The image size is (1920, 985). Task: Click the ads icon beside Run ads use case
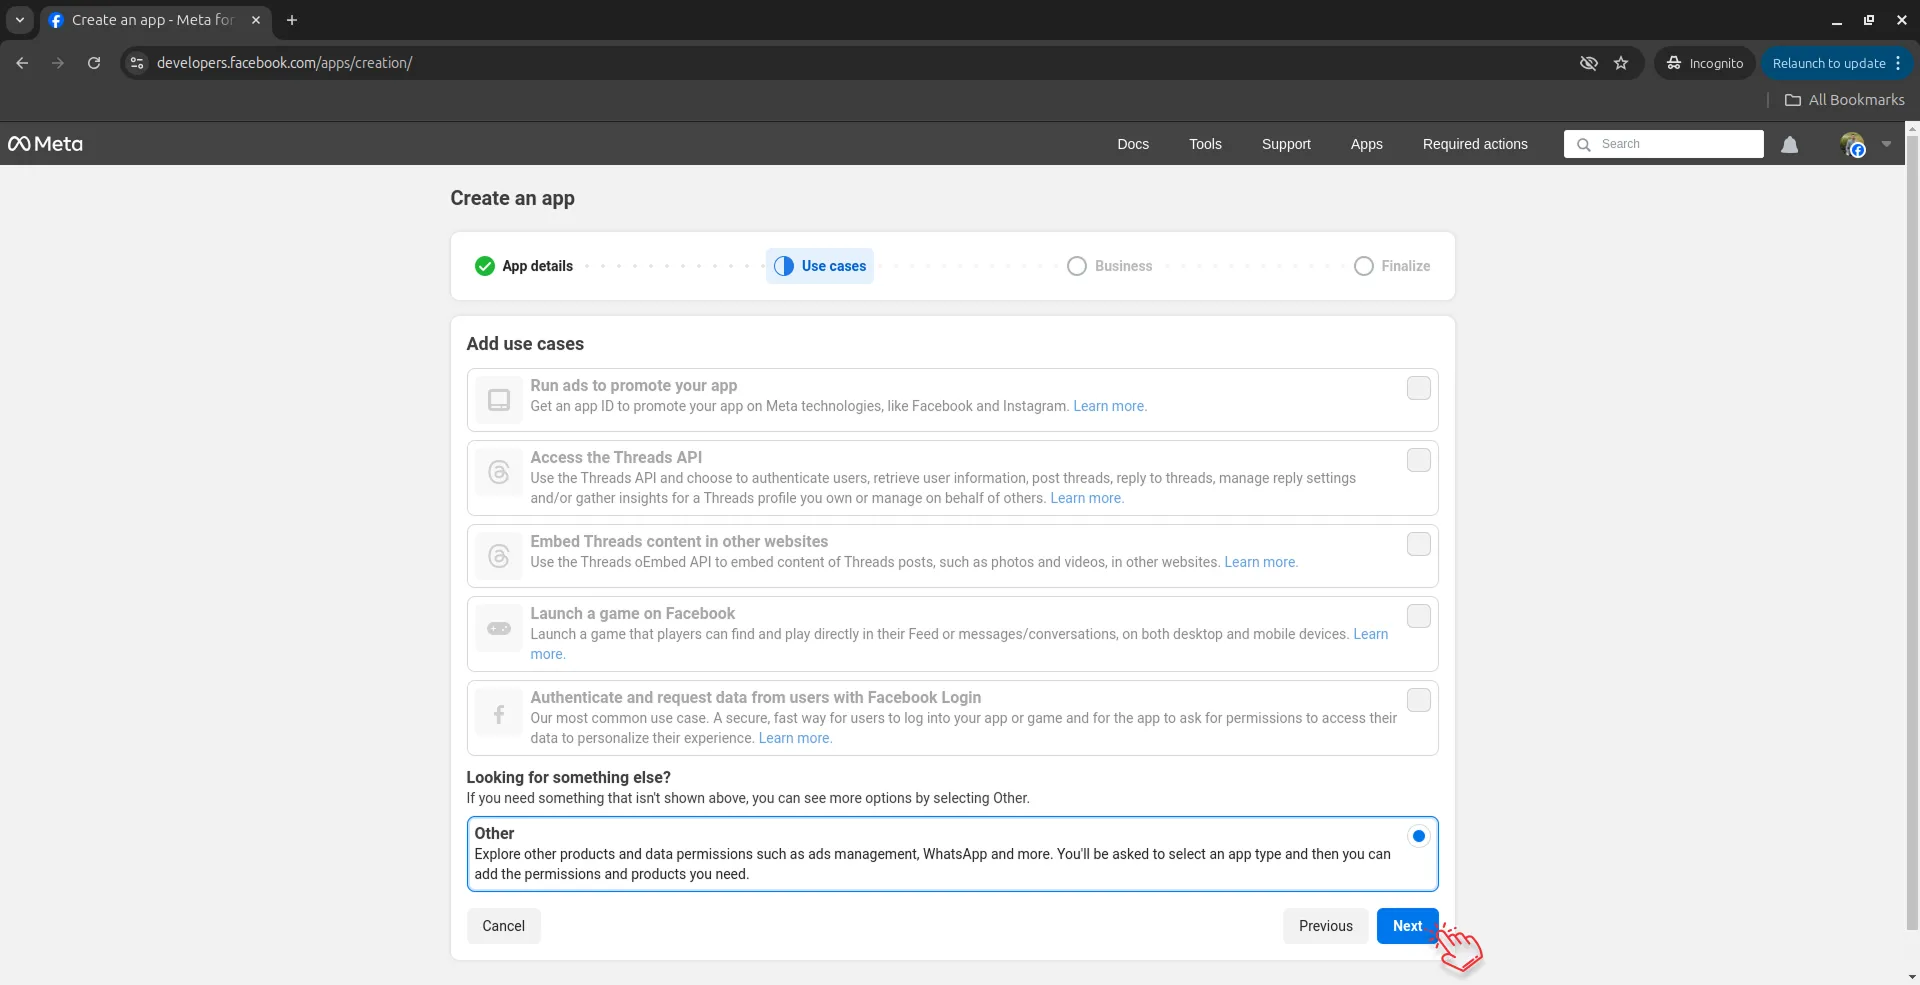pos(498,399)
